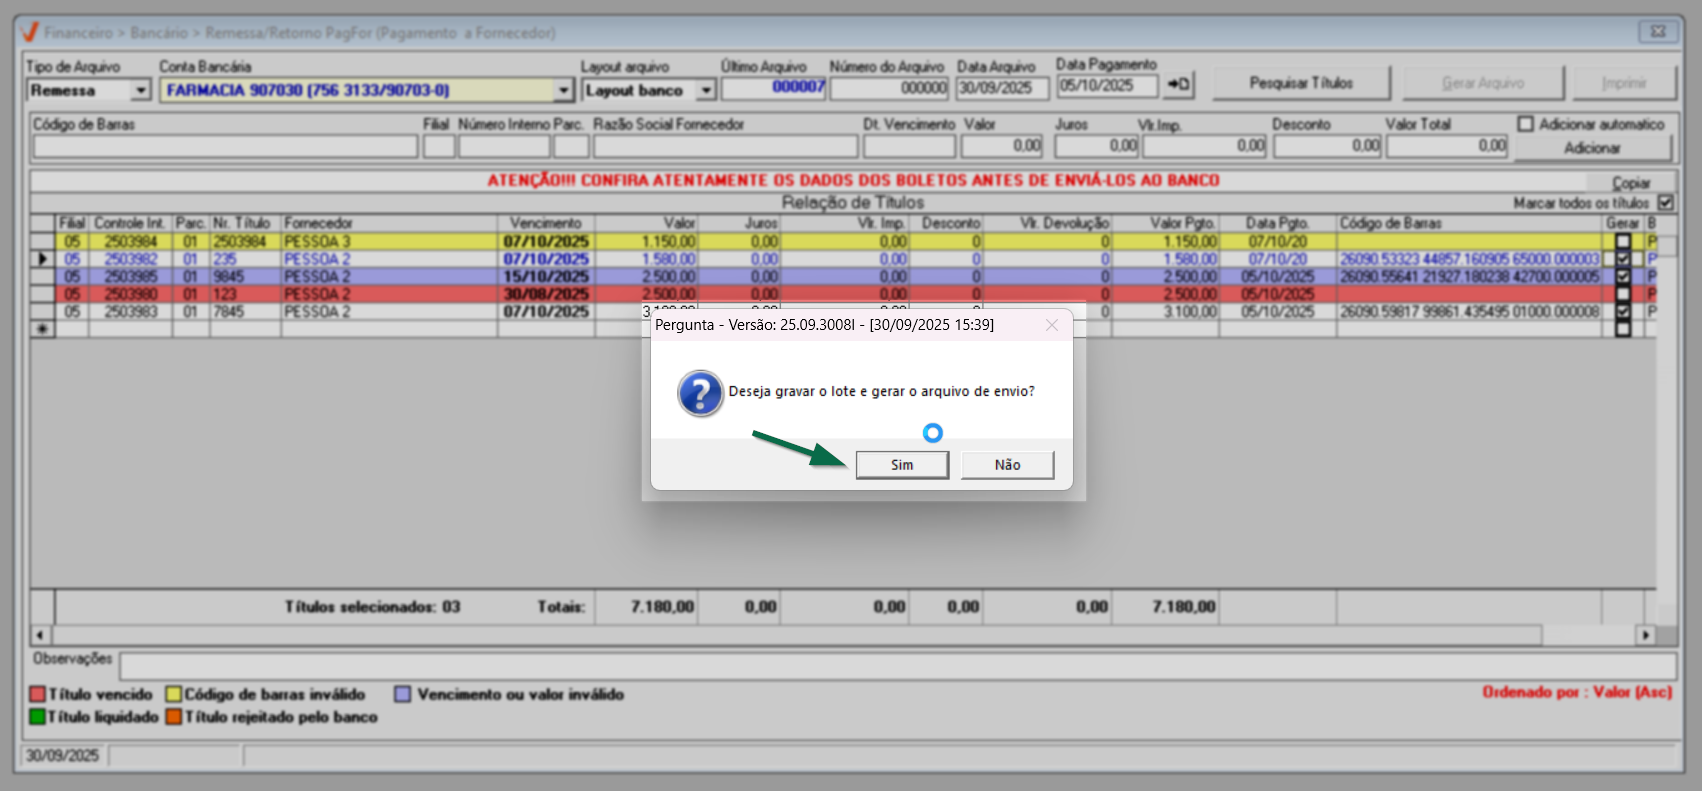Viewport: 1702px width, 791px height.
Task: Click the red Título vencido legend swatch
Action: tap(38, 694)
